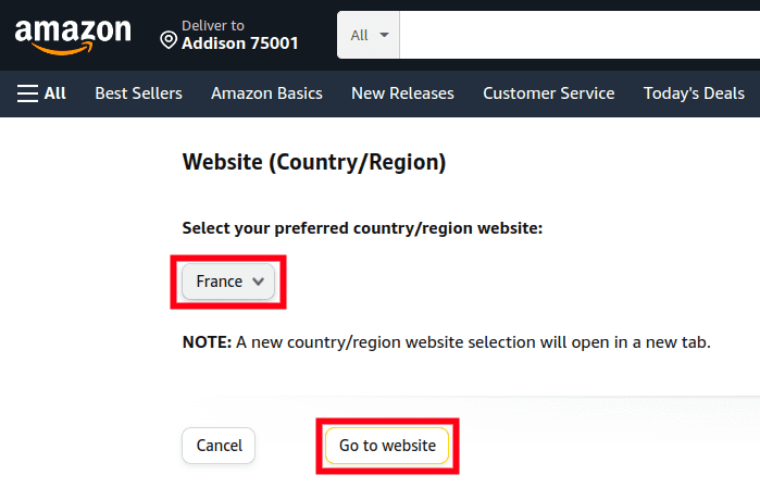Click the NOTE text about new tab

pos(446,342)
